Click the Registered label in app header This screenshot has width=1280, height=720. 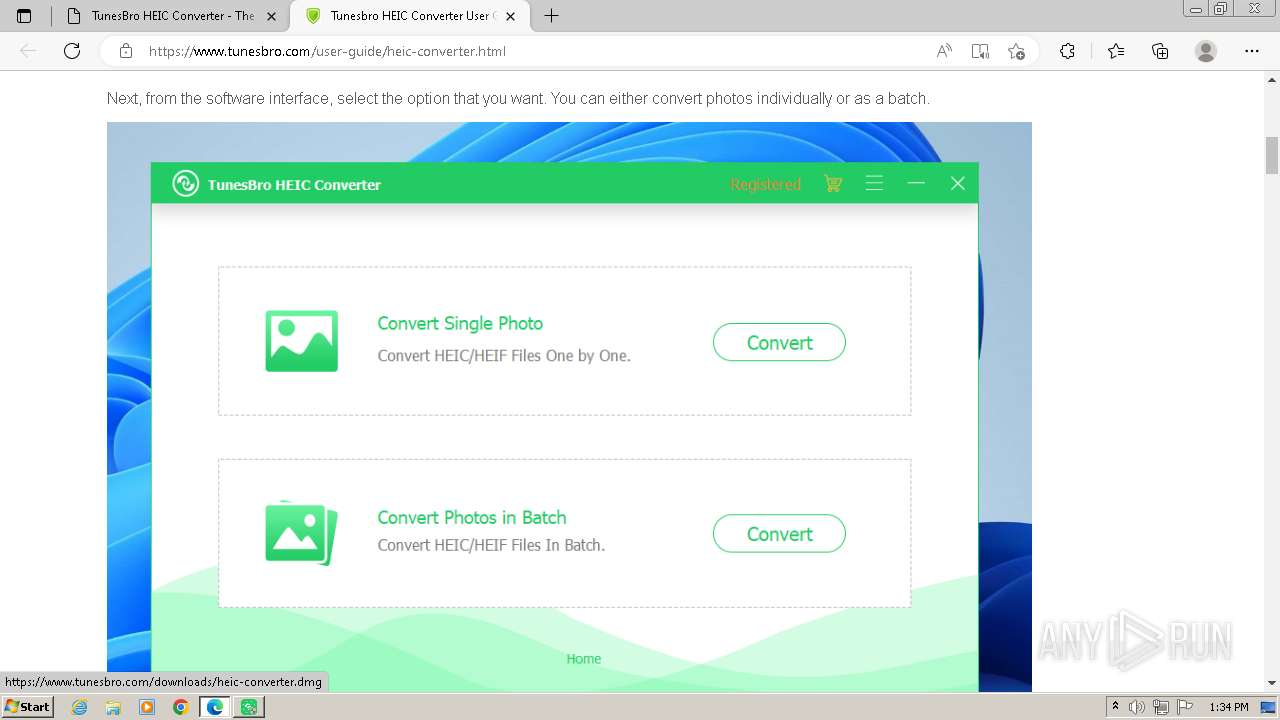click(x=765, y=184)
